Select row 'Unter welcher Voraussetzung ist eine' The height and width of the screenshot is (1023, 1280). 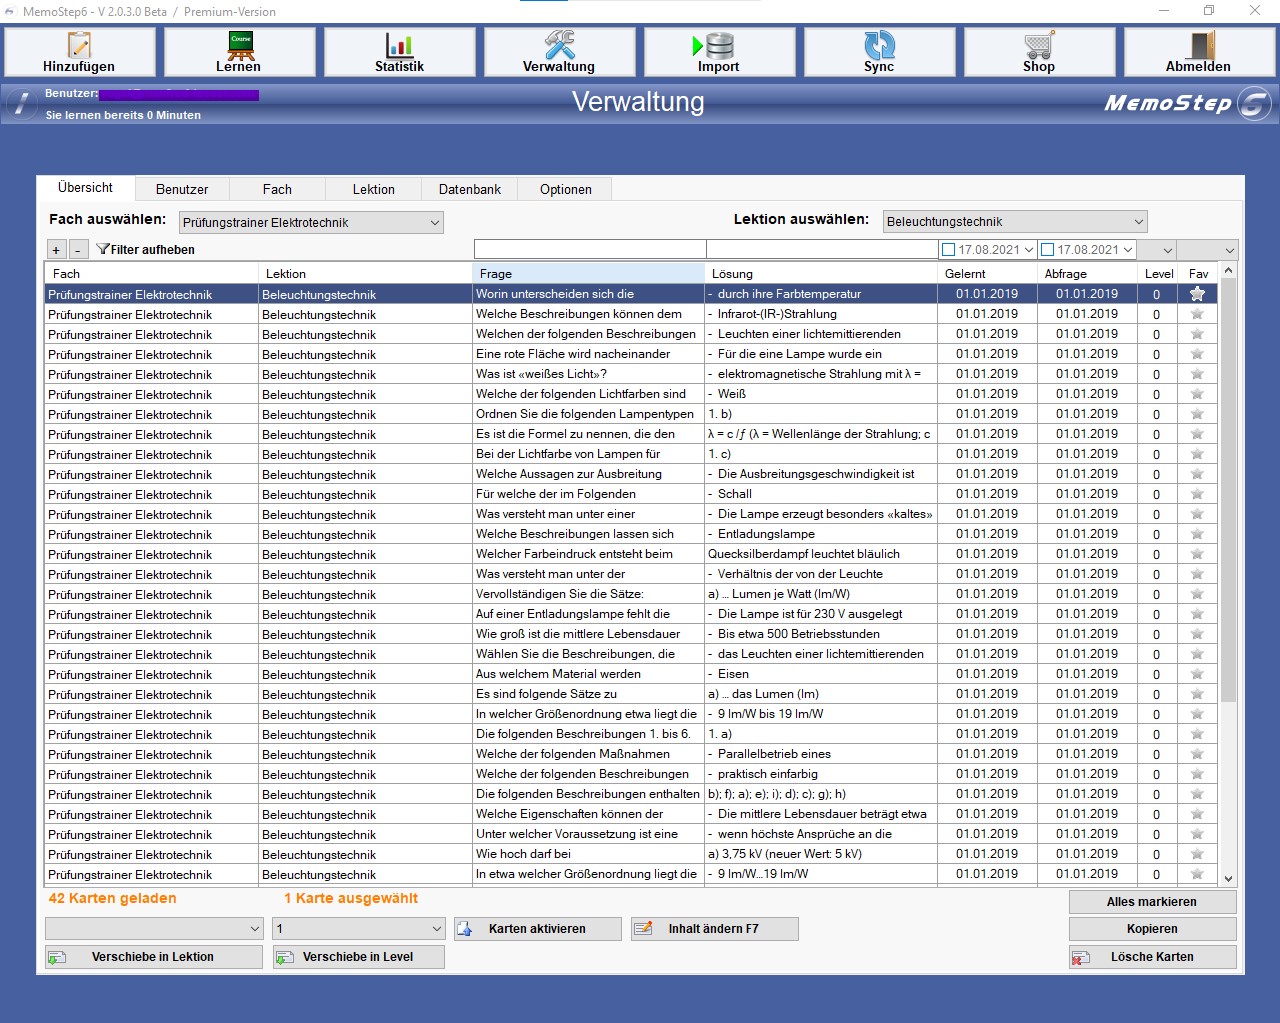tap(631, 834)
